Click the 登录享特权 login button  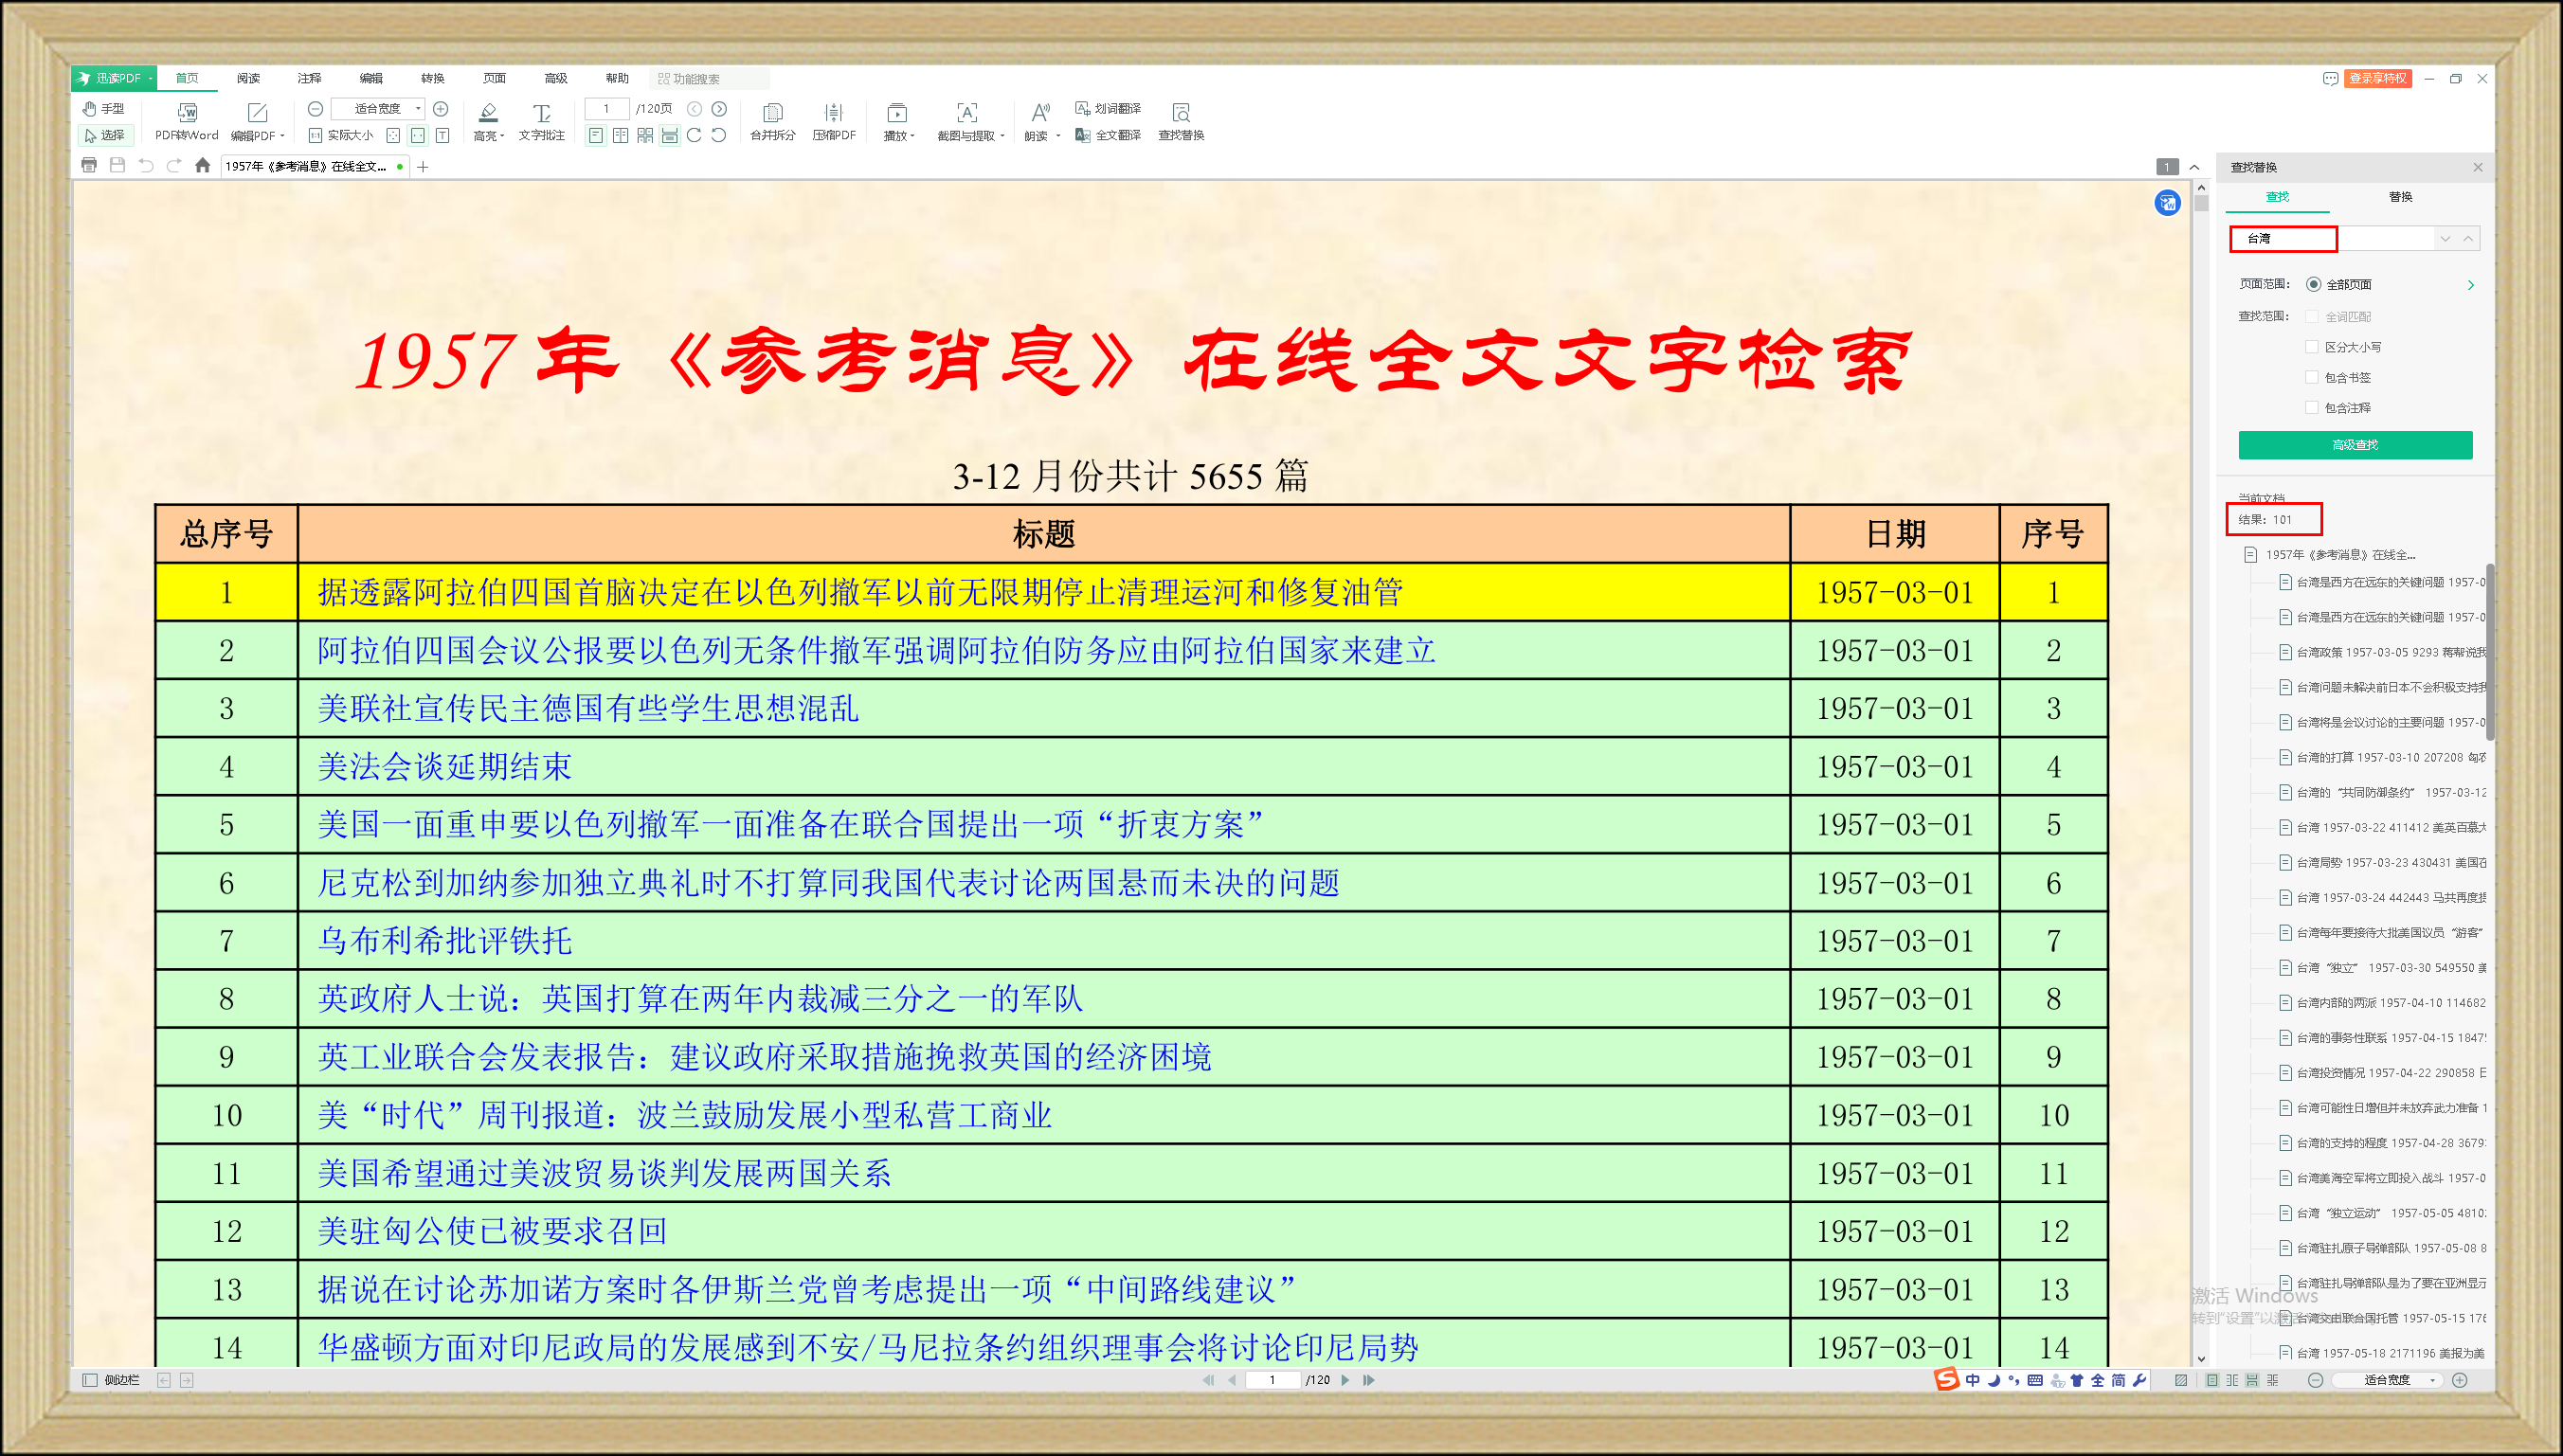coord(2377,78)
